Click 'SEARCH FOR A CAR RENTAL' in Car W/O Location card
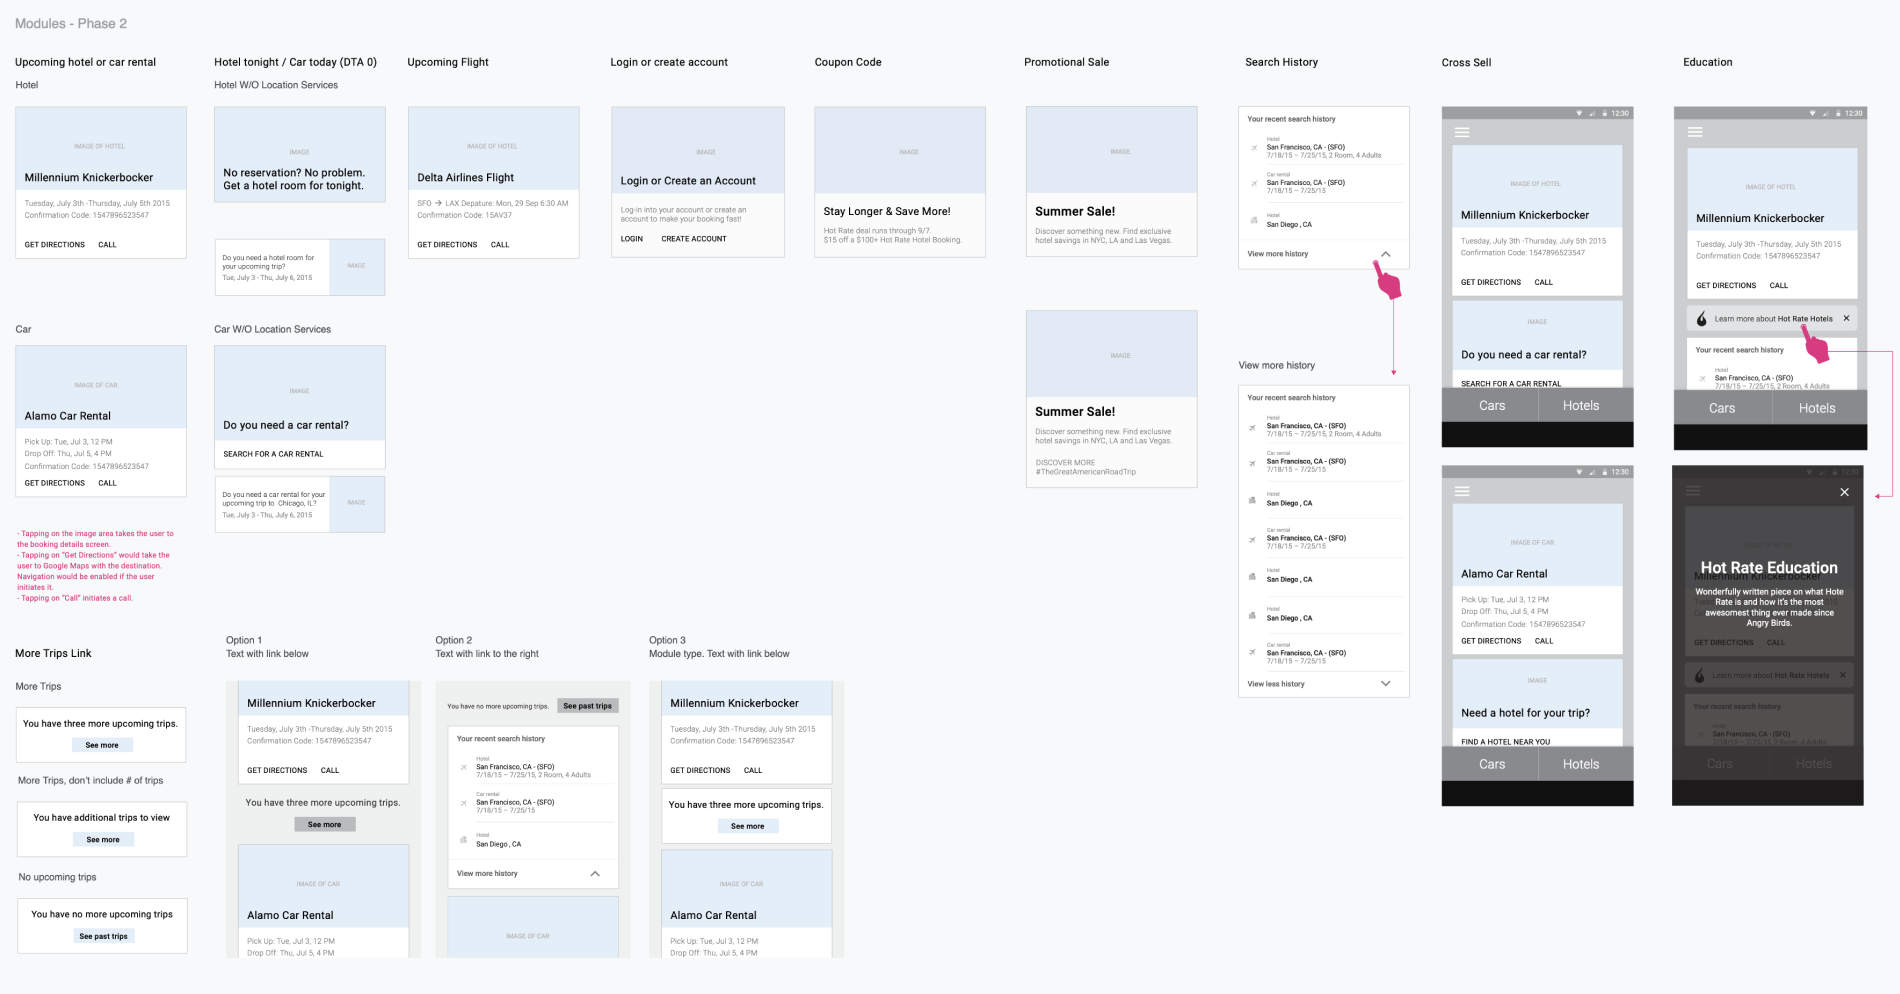Screen dimensions: 1900x994 (x=273, y=454)
